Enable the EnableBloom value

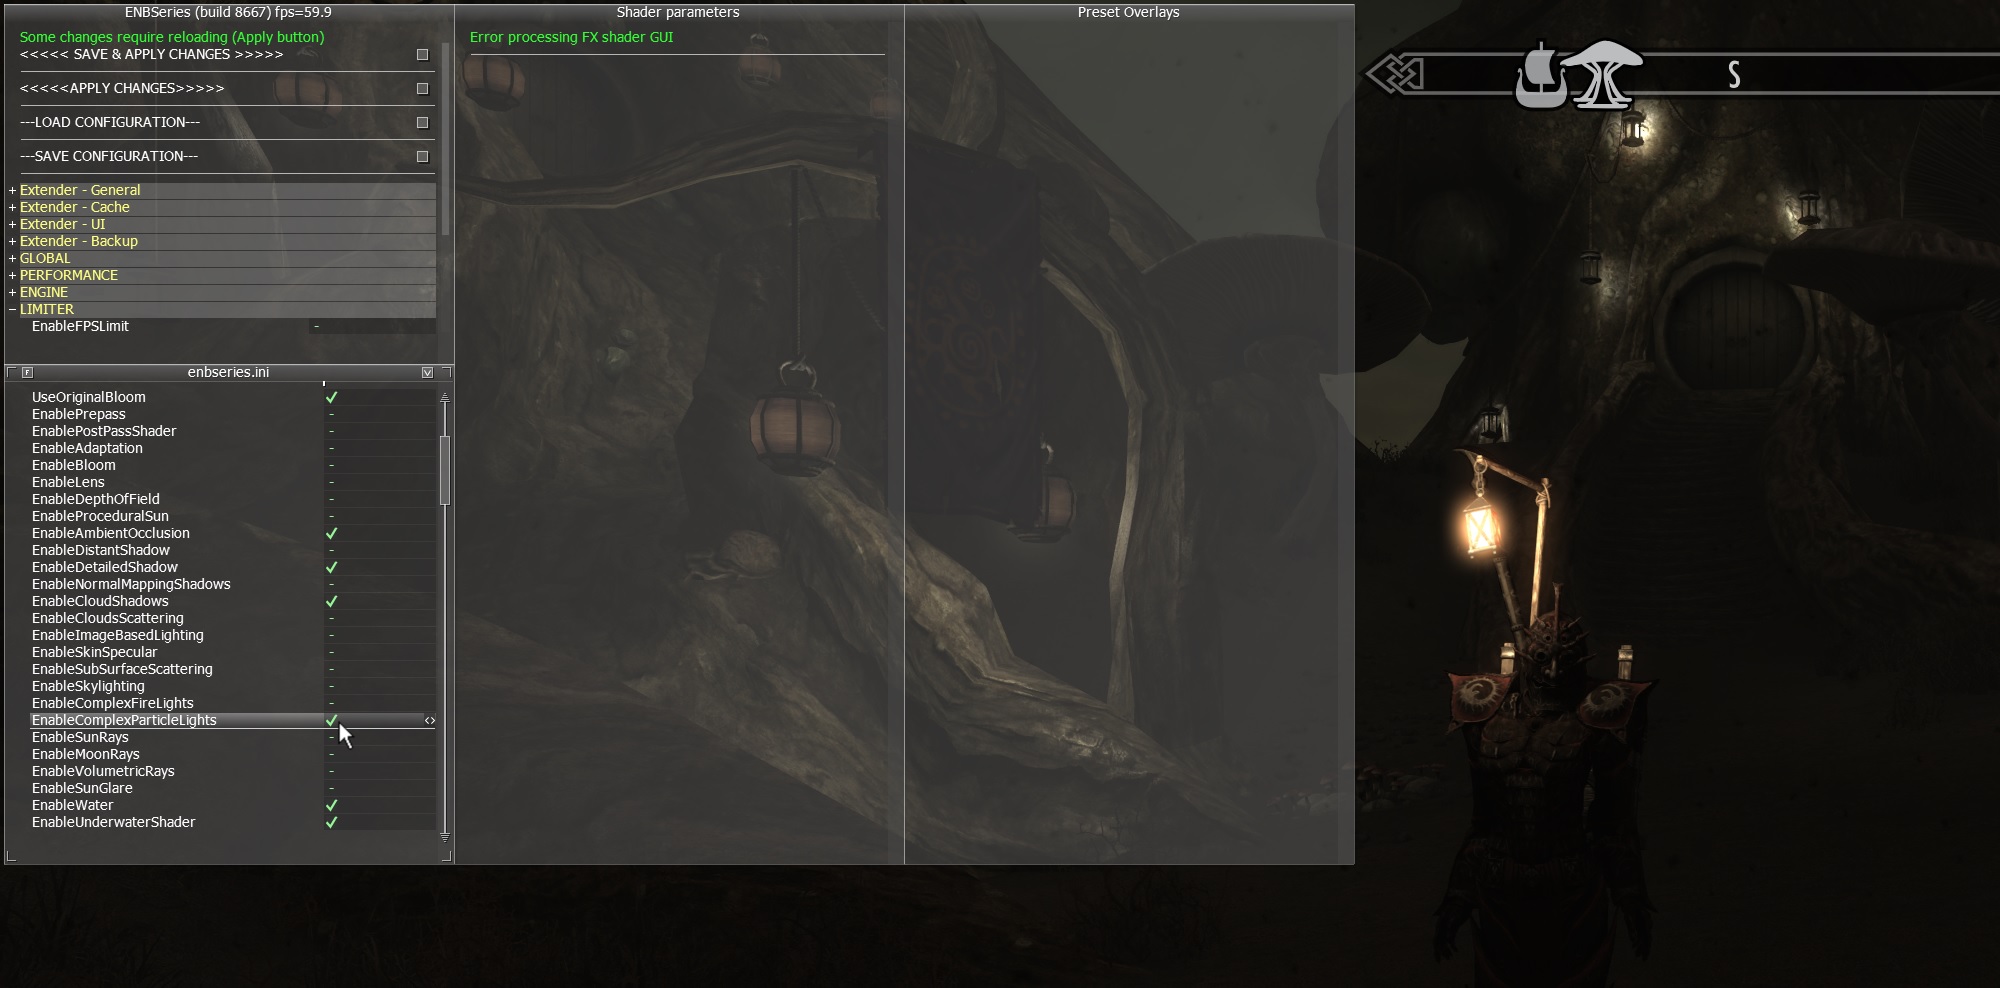tap(380, 465)
